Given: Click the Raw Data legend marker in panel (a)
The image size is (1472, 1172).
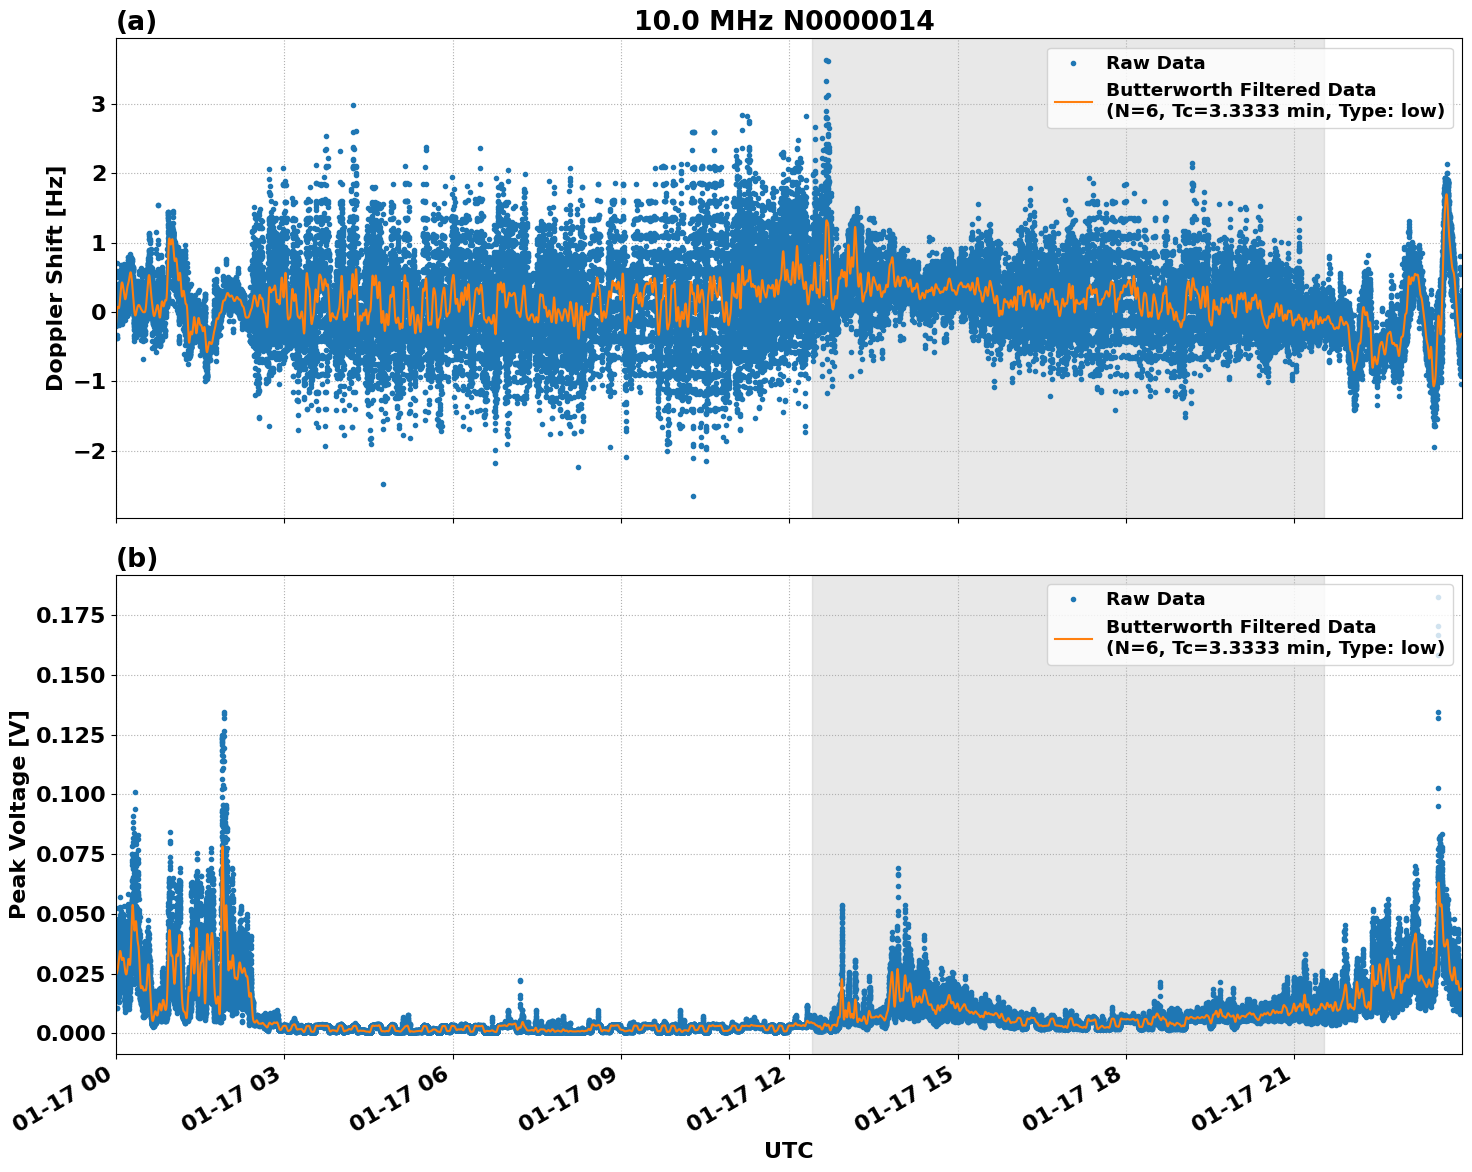Looking at the screenshot, I should click(x=1074, y=62).
